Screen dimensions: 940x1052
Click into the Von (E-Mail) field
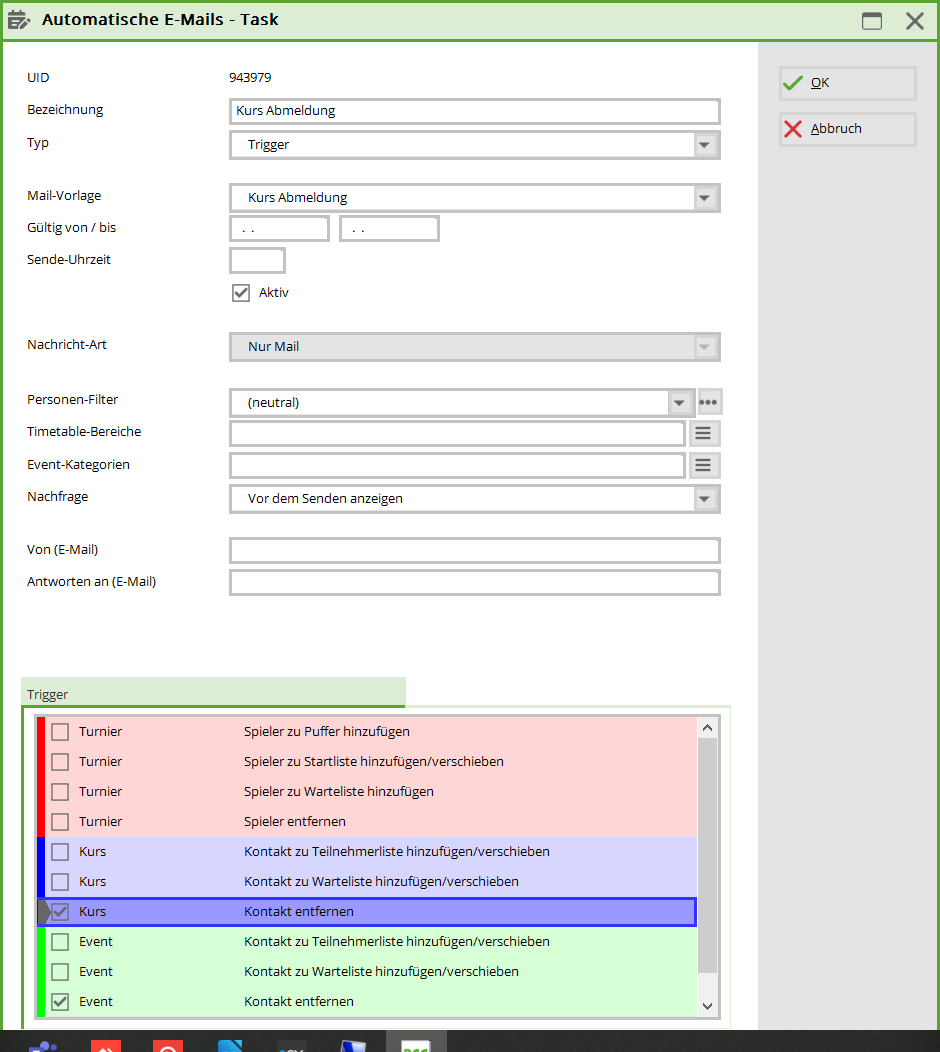tap(474, 551)
